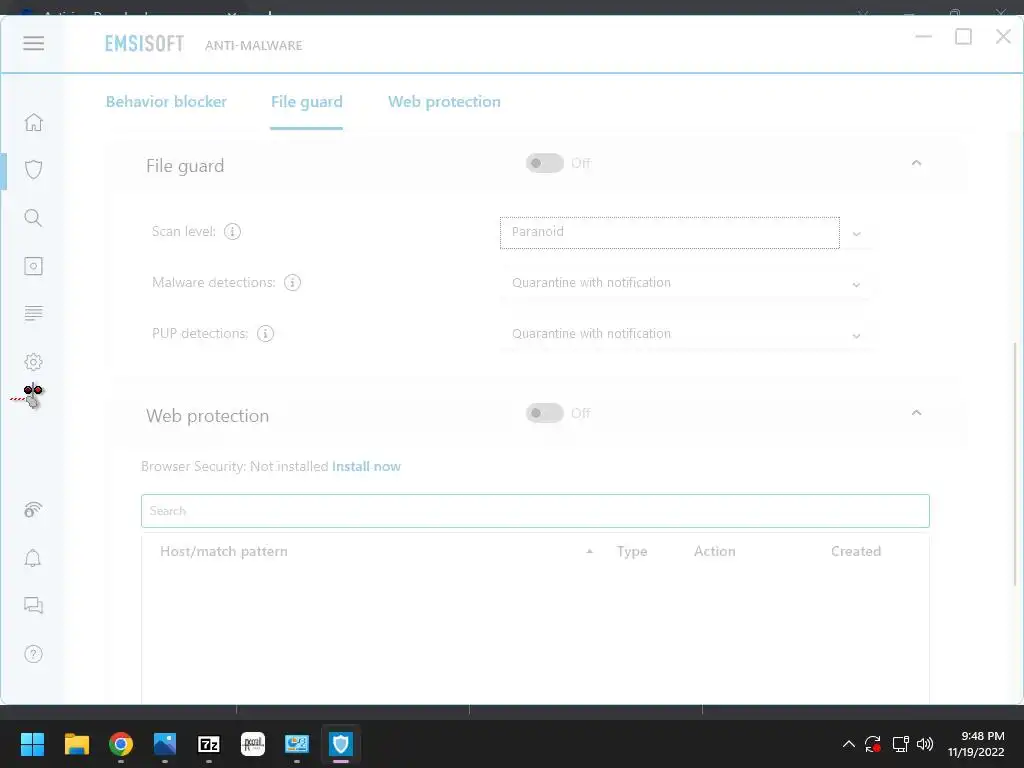1024x768 pixels.
Task: Sort by the Created column
Action: (856, 551)
